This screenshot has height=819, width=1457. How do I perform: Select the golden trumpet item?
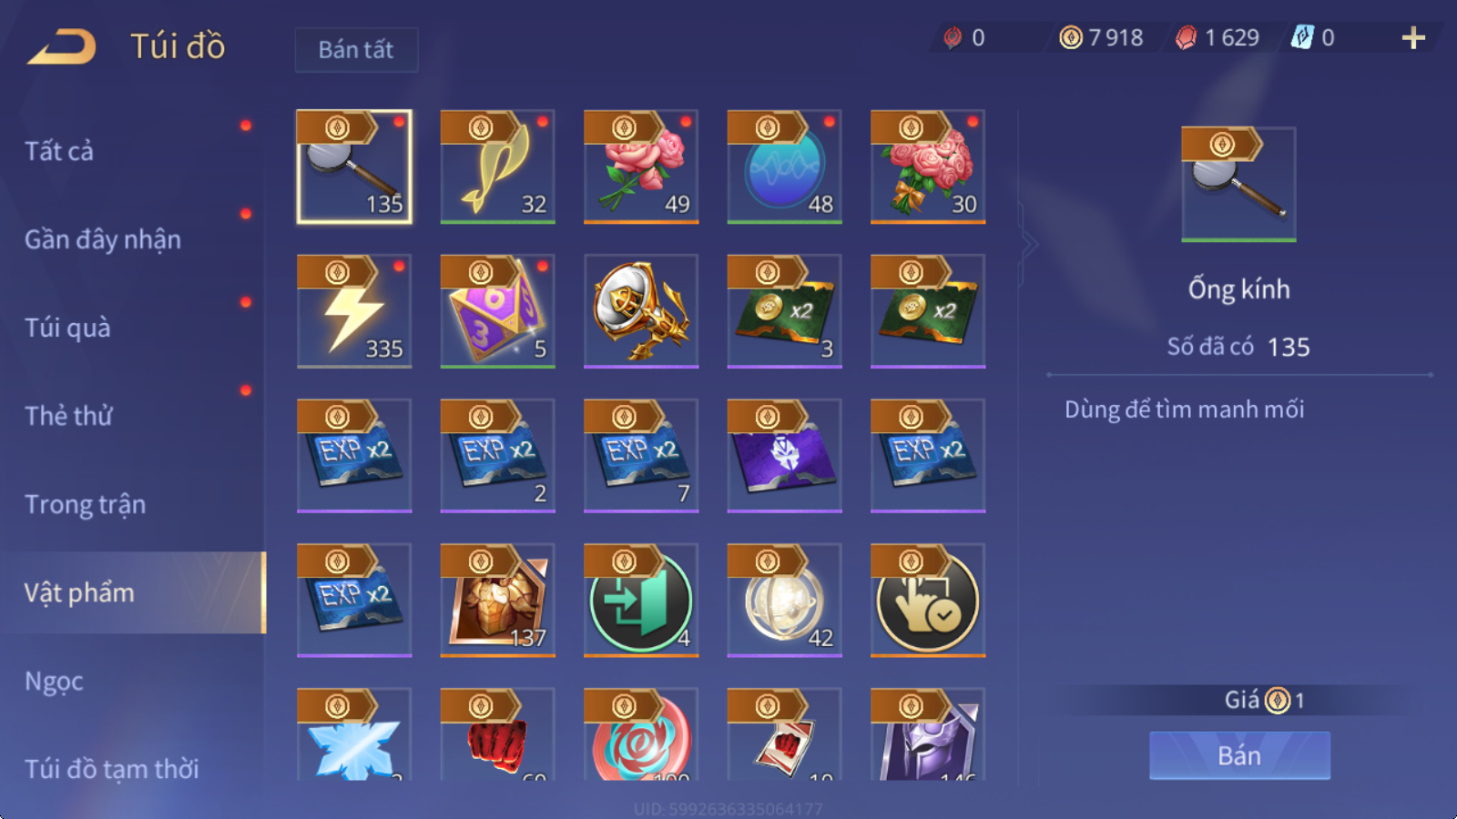pos(641,311)
